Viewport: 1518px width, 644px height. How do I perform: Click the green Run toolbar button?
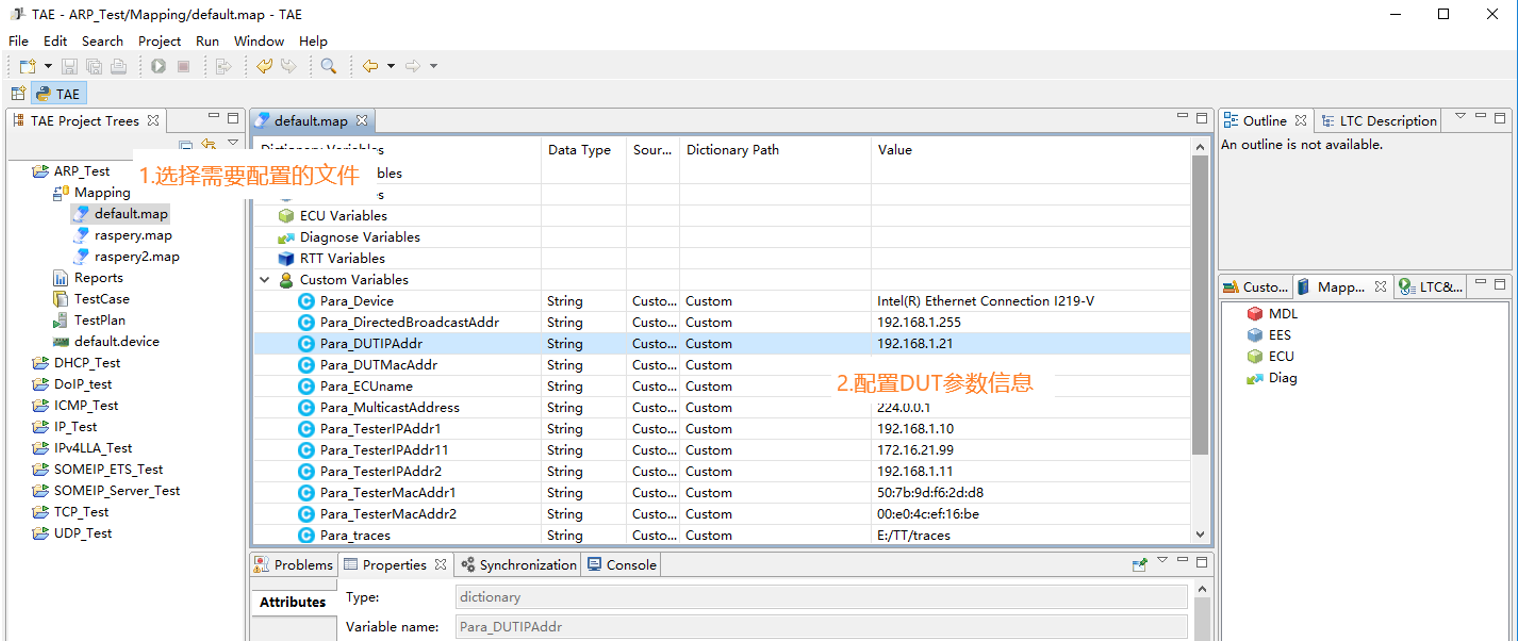click(x=159, y=66)
